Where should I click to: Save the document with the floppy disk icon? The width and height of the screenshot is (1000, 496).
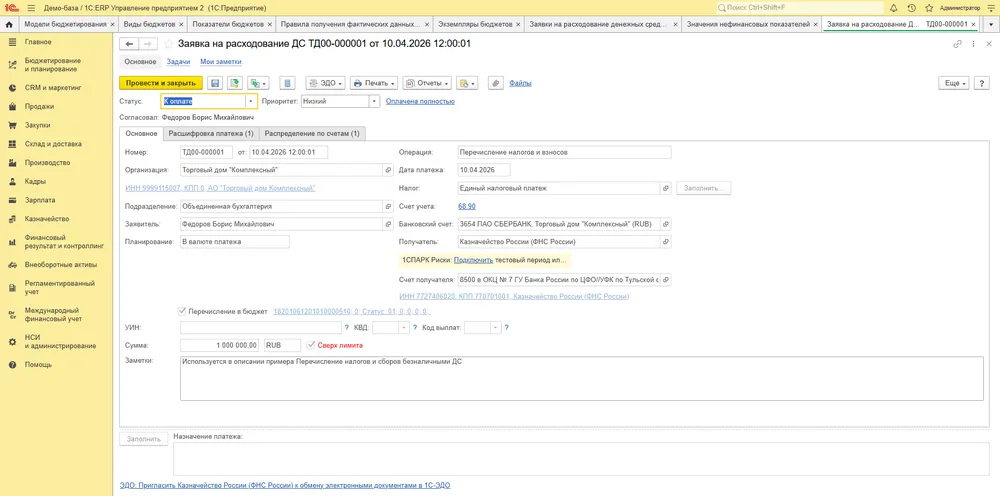pos(215,83)
